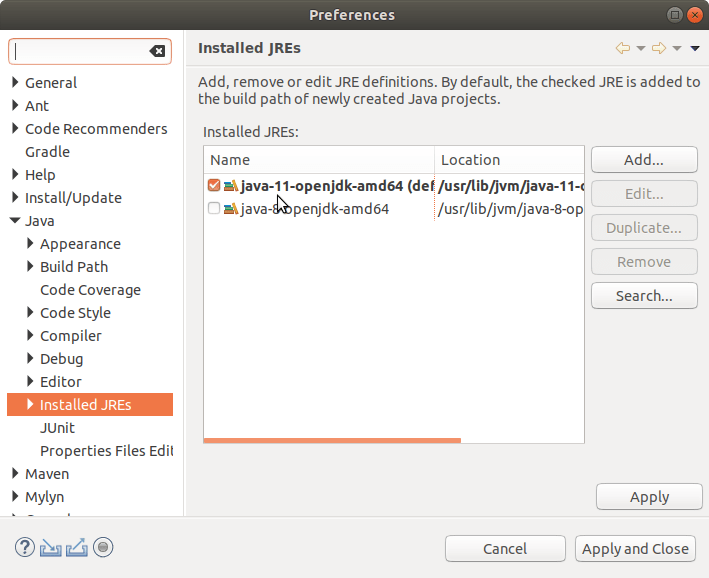Open the back history dropdown arrow
Image resolution: width=709 pixels, height=578 pixels.
[x=641, y=48]
